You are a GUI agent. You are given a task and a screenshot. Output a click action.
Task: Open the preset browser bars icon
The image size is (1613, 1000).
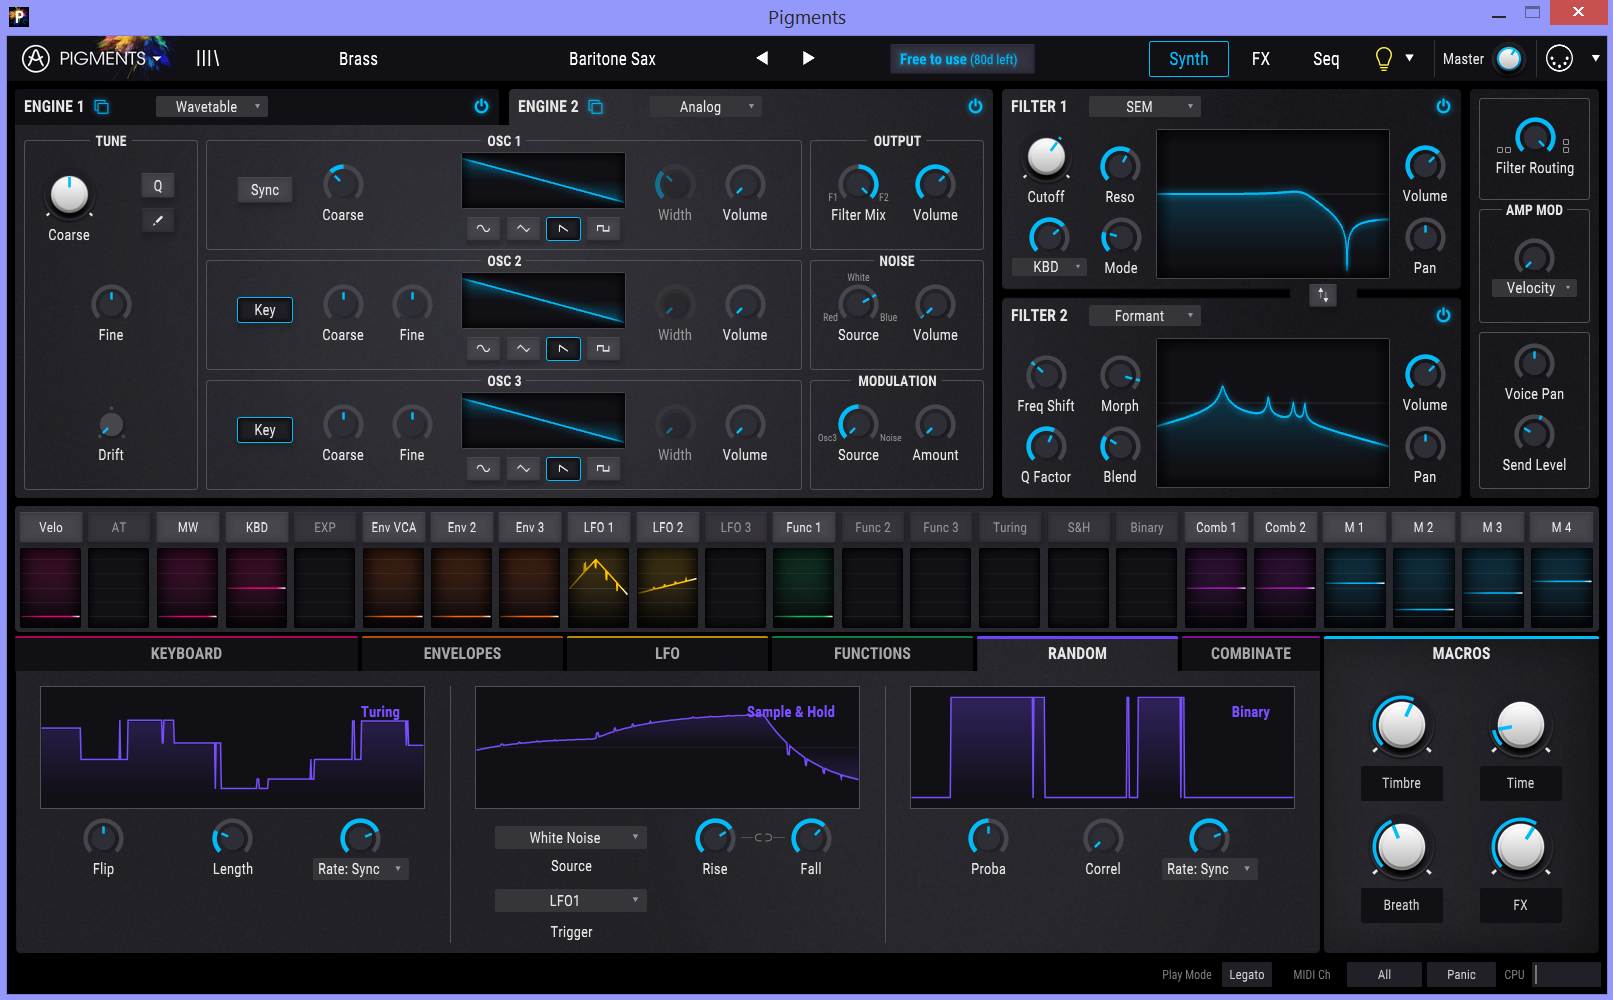207,59
